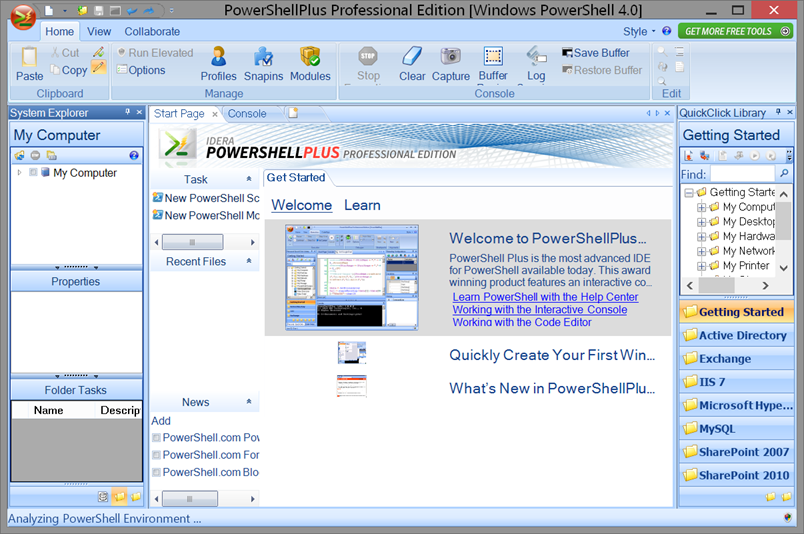Select the Start Page tab

[x=179, y=113]
